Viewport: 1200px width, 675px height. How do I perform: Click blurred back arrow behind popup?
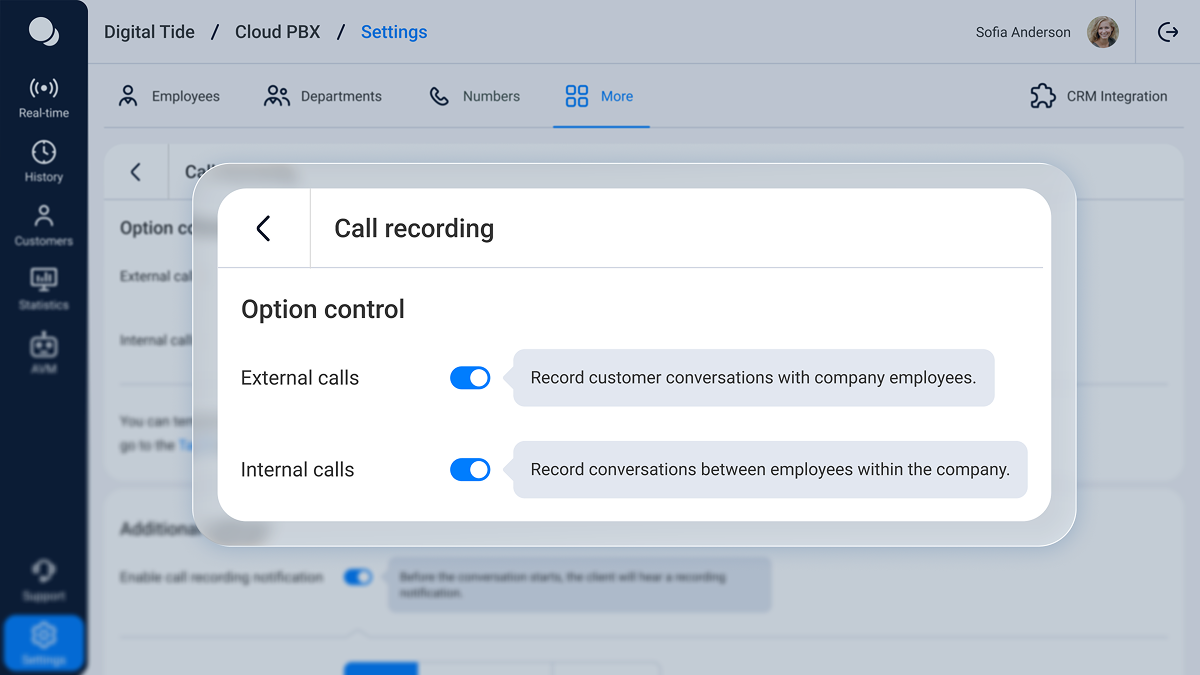click(x=136, y=172)
